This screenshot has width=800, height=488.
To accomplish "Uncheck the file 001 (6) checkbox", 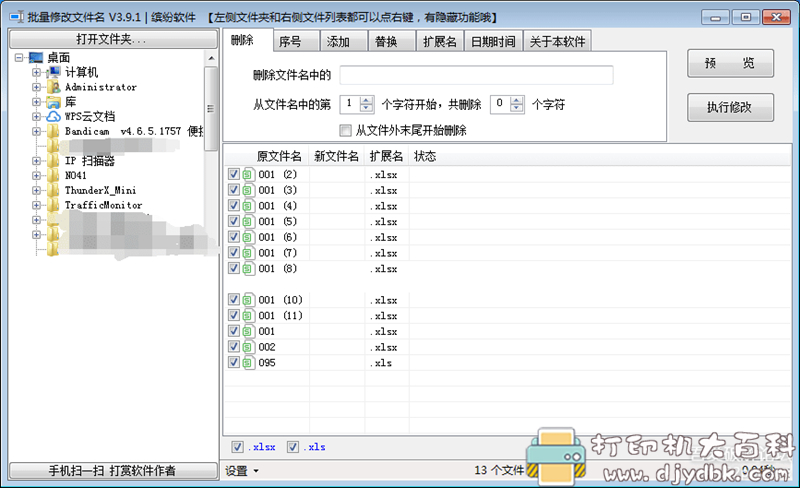I will [x=234, y=237].
